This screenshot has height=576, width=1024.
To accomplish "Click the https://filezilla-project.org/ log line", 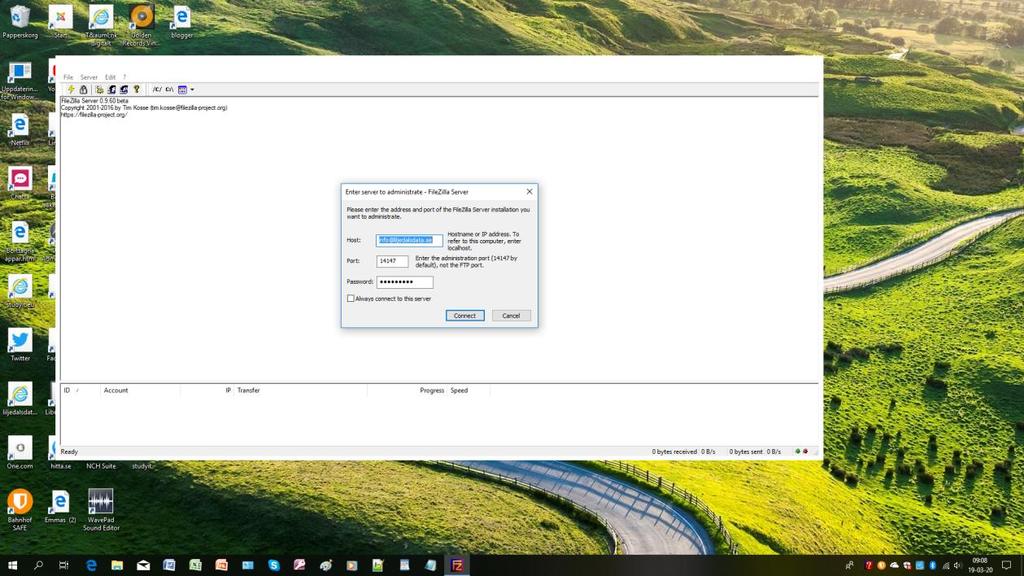I will click(x=94, y=115).
